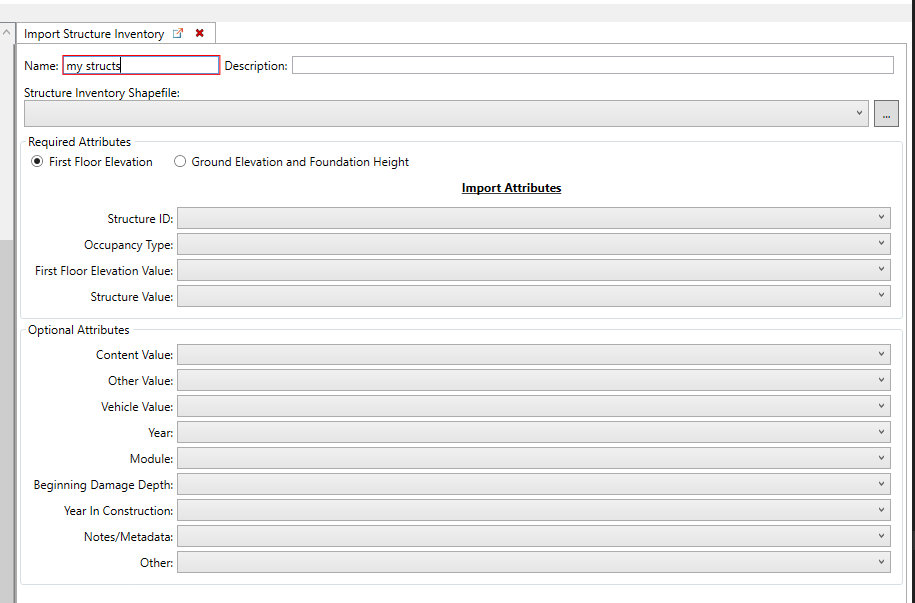
Task: Expand the Year dropdown
Action: click(x=880, y=432)
